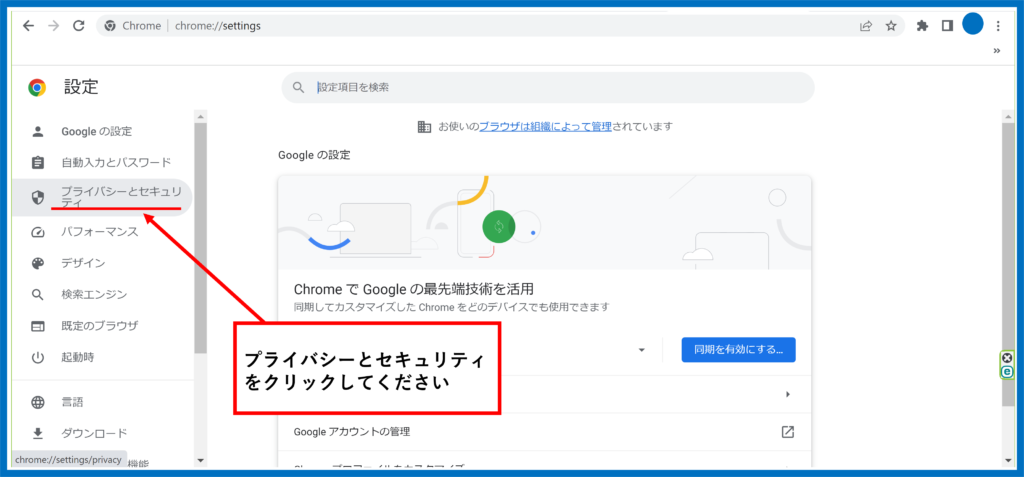The width and height of the screenshot is (1024, 477).
Task: Open the extensions puzzle icon
Action: pos(922,26)
